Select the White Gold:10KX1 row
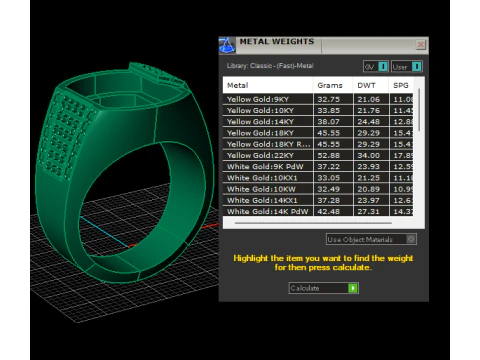The image size is (480, 360). pos(318,178)
